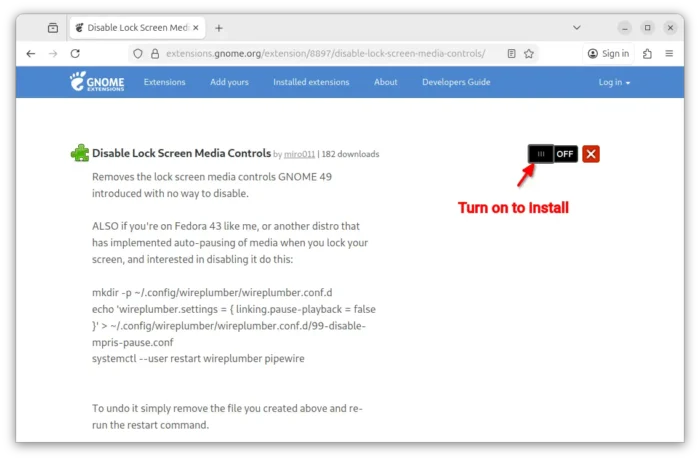Click the green puzzle piece extension icon

79,154
